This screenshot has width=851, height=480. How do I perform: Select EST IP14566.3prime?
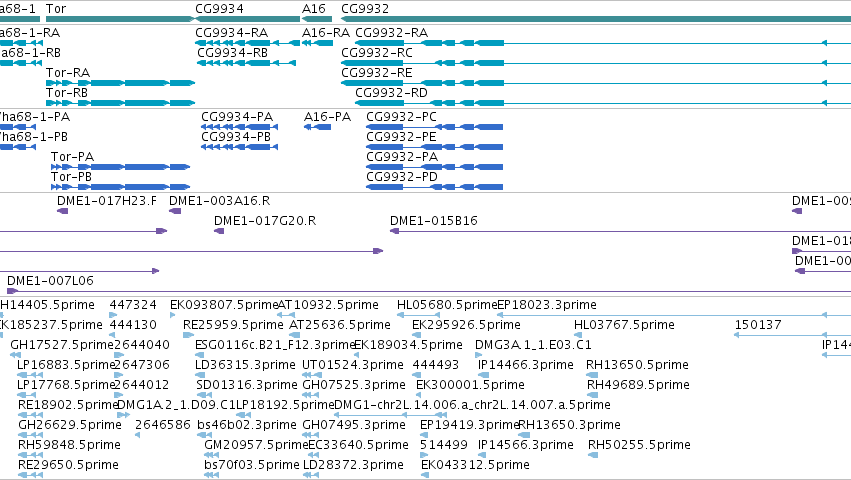click(525, 445)
